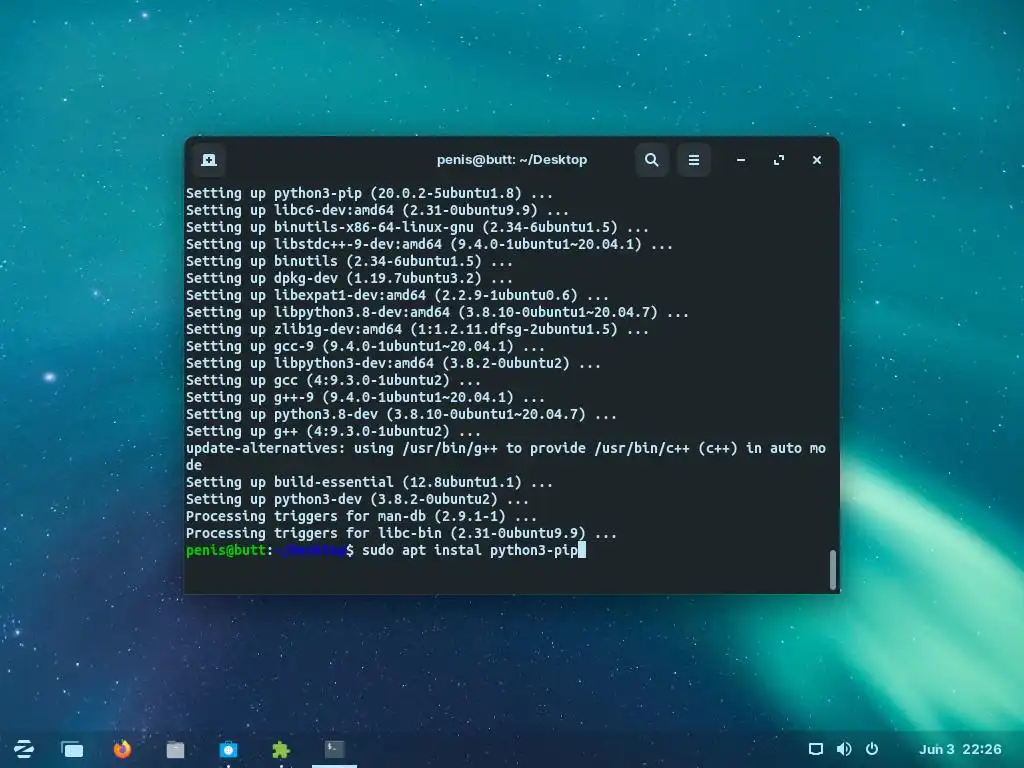The image size is (1024, 768).
Task: Click line 'Setting up g++ (4:9.3.0-1ubuntu2)'
Action: (333, 431)
